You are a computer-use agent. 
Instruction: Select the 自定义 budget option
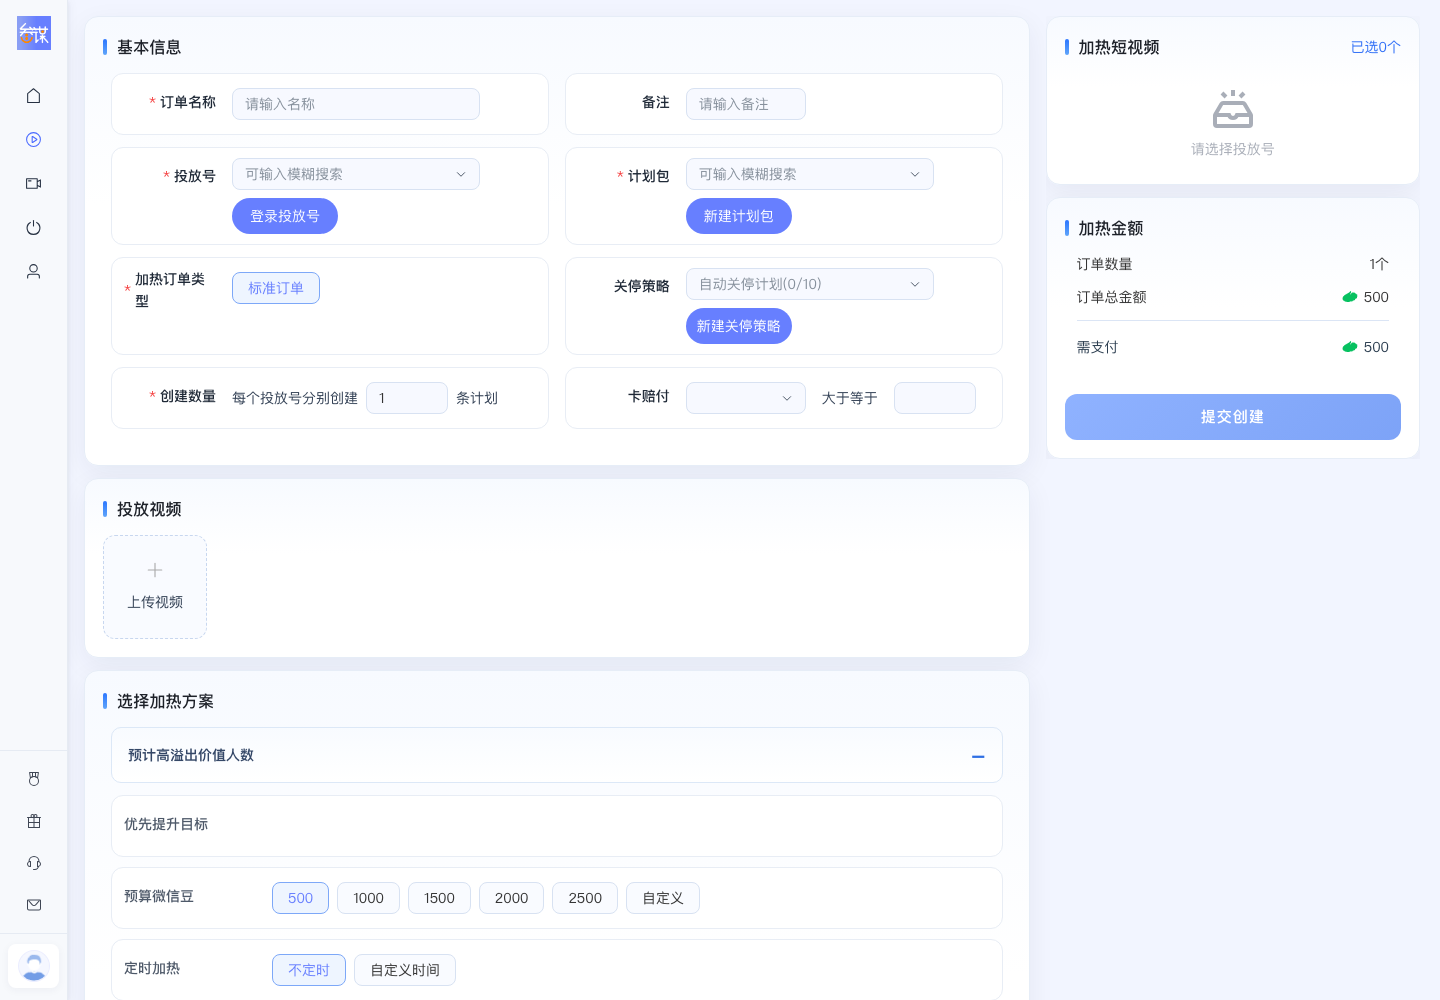(x=663, y=898)
